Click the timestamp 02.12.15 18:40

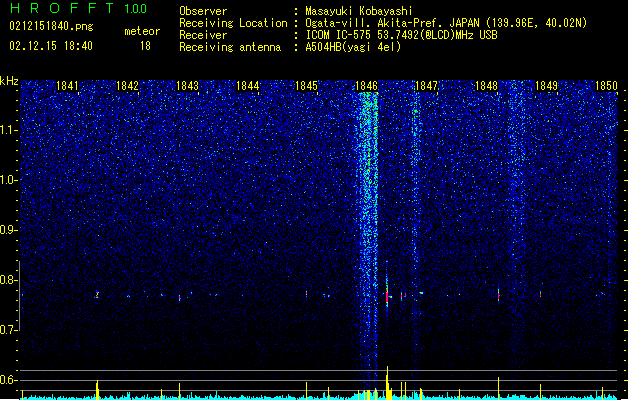(x=51, y=46)
